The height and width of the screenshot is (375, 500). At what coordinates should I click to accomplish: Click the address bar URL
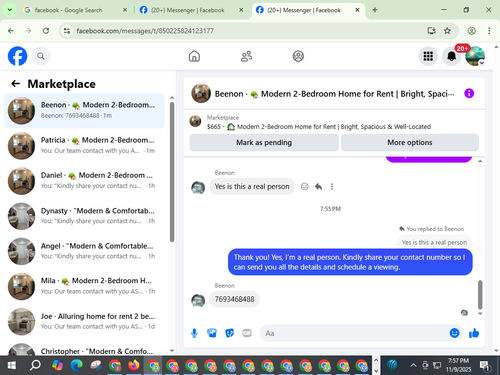point(145,31)
